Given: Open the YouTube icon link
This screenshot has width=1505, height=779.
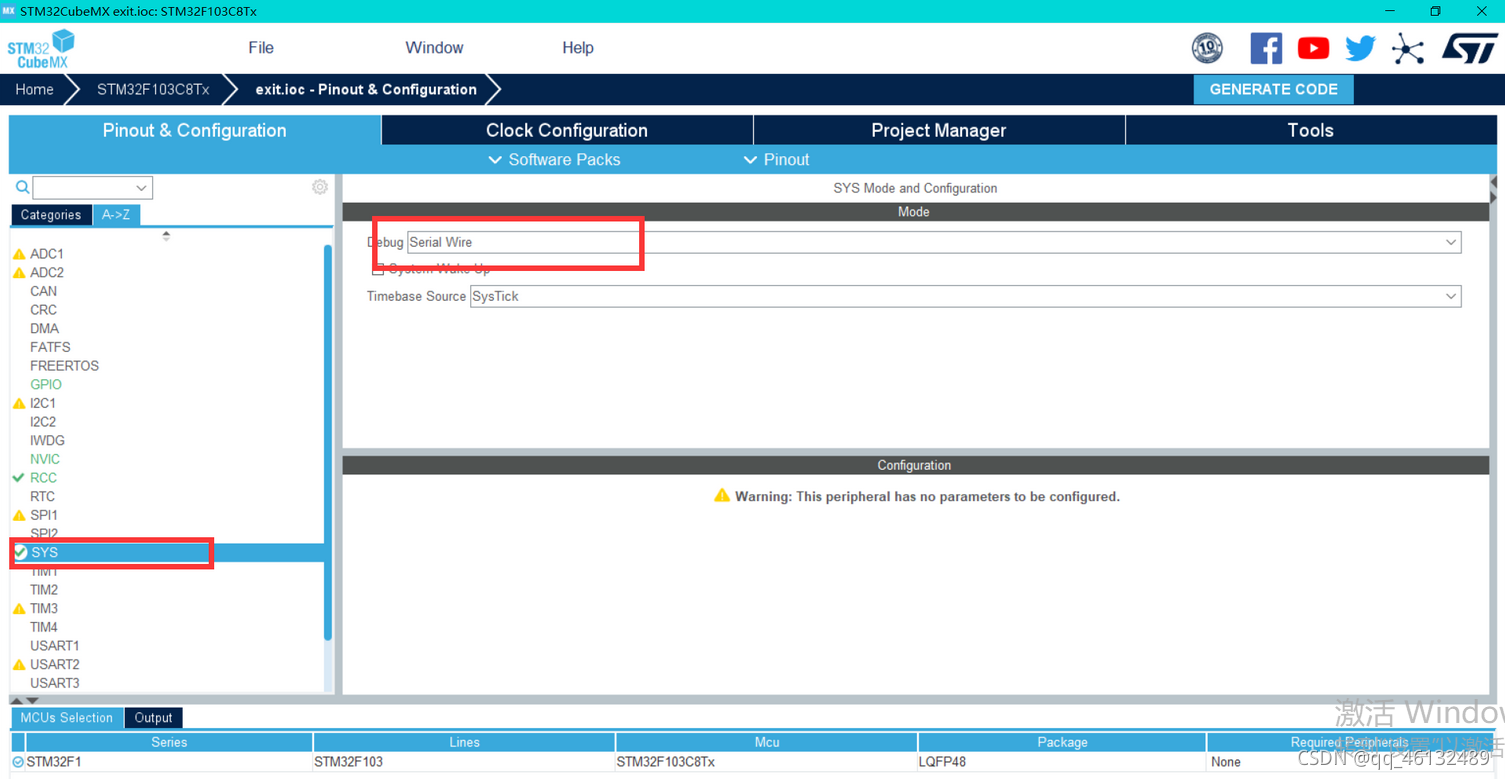Looking at the screenshot, I should click(1313, 48).
